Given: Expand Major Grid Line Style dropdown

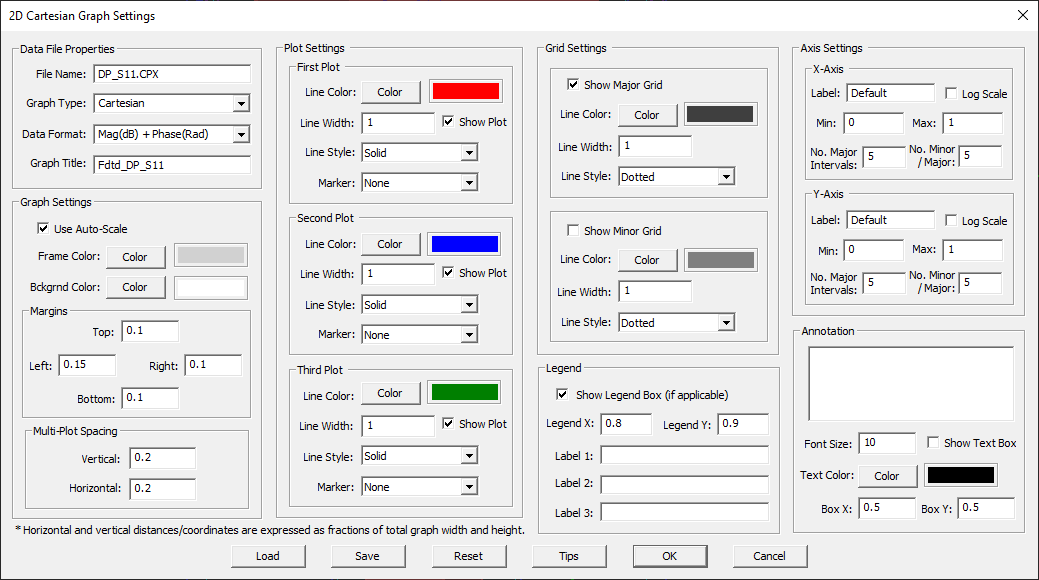Looking at the screenshot, I should point(726,177).
